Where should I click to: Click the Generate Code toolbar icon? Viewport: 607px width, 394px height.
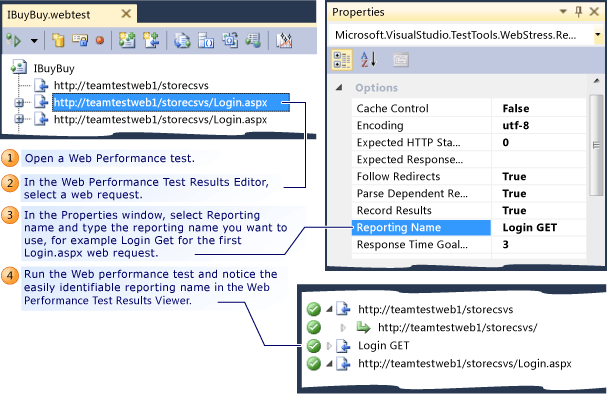(x=182, y=40)
